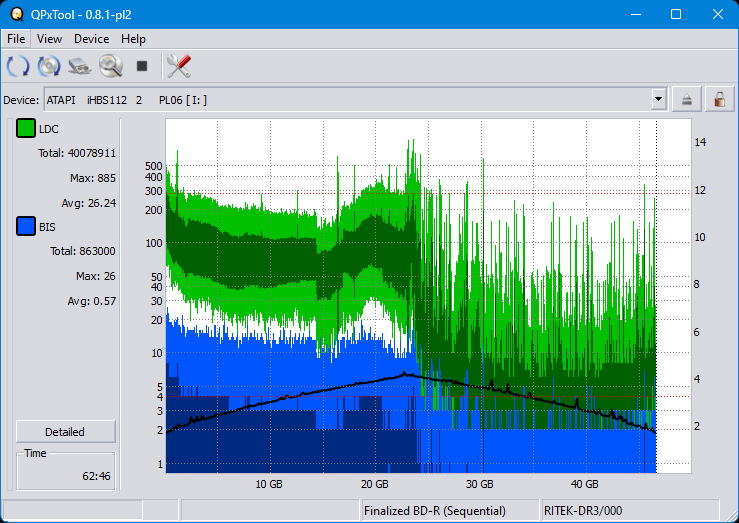Click the green LDC color swatch
Image resolution: width=739 pixels, height=523 pixels.
click(x=26, y=129)
